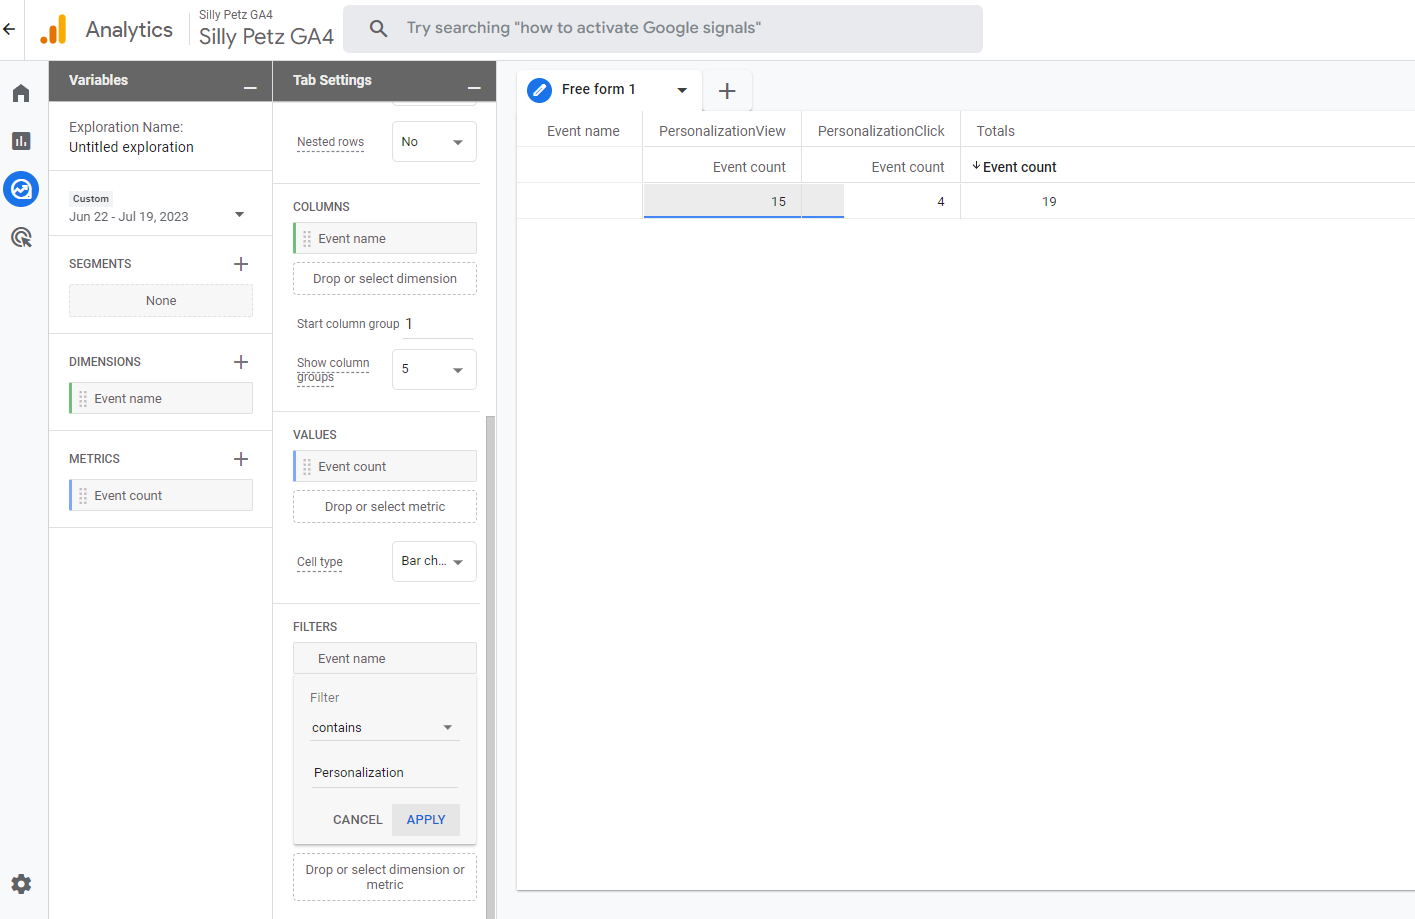Grab the Event count drag handle under Values
Screen dimensions: 1415x919
(307, 467)
